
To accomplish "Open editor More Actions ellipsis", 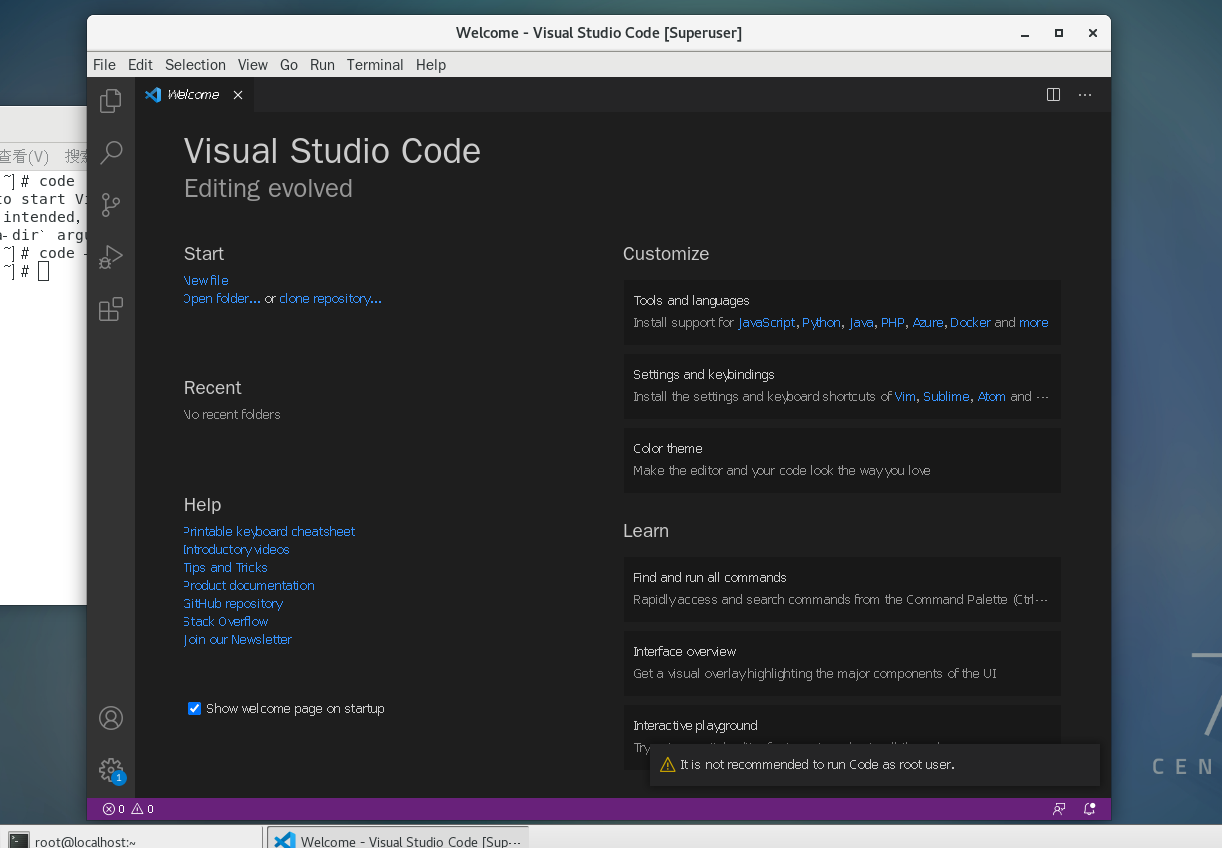I will 1085,95.
